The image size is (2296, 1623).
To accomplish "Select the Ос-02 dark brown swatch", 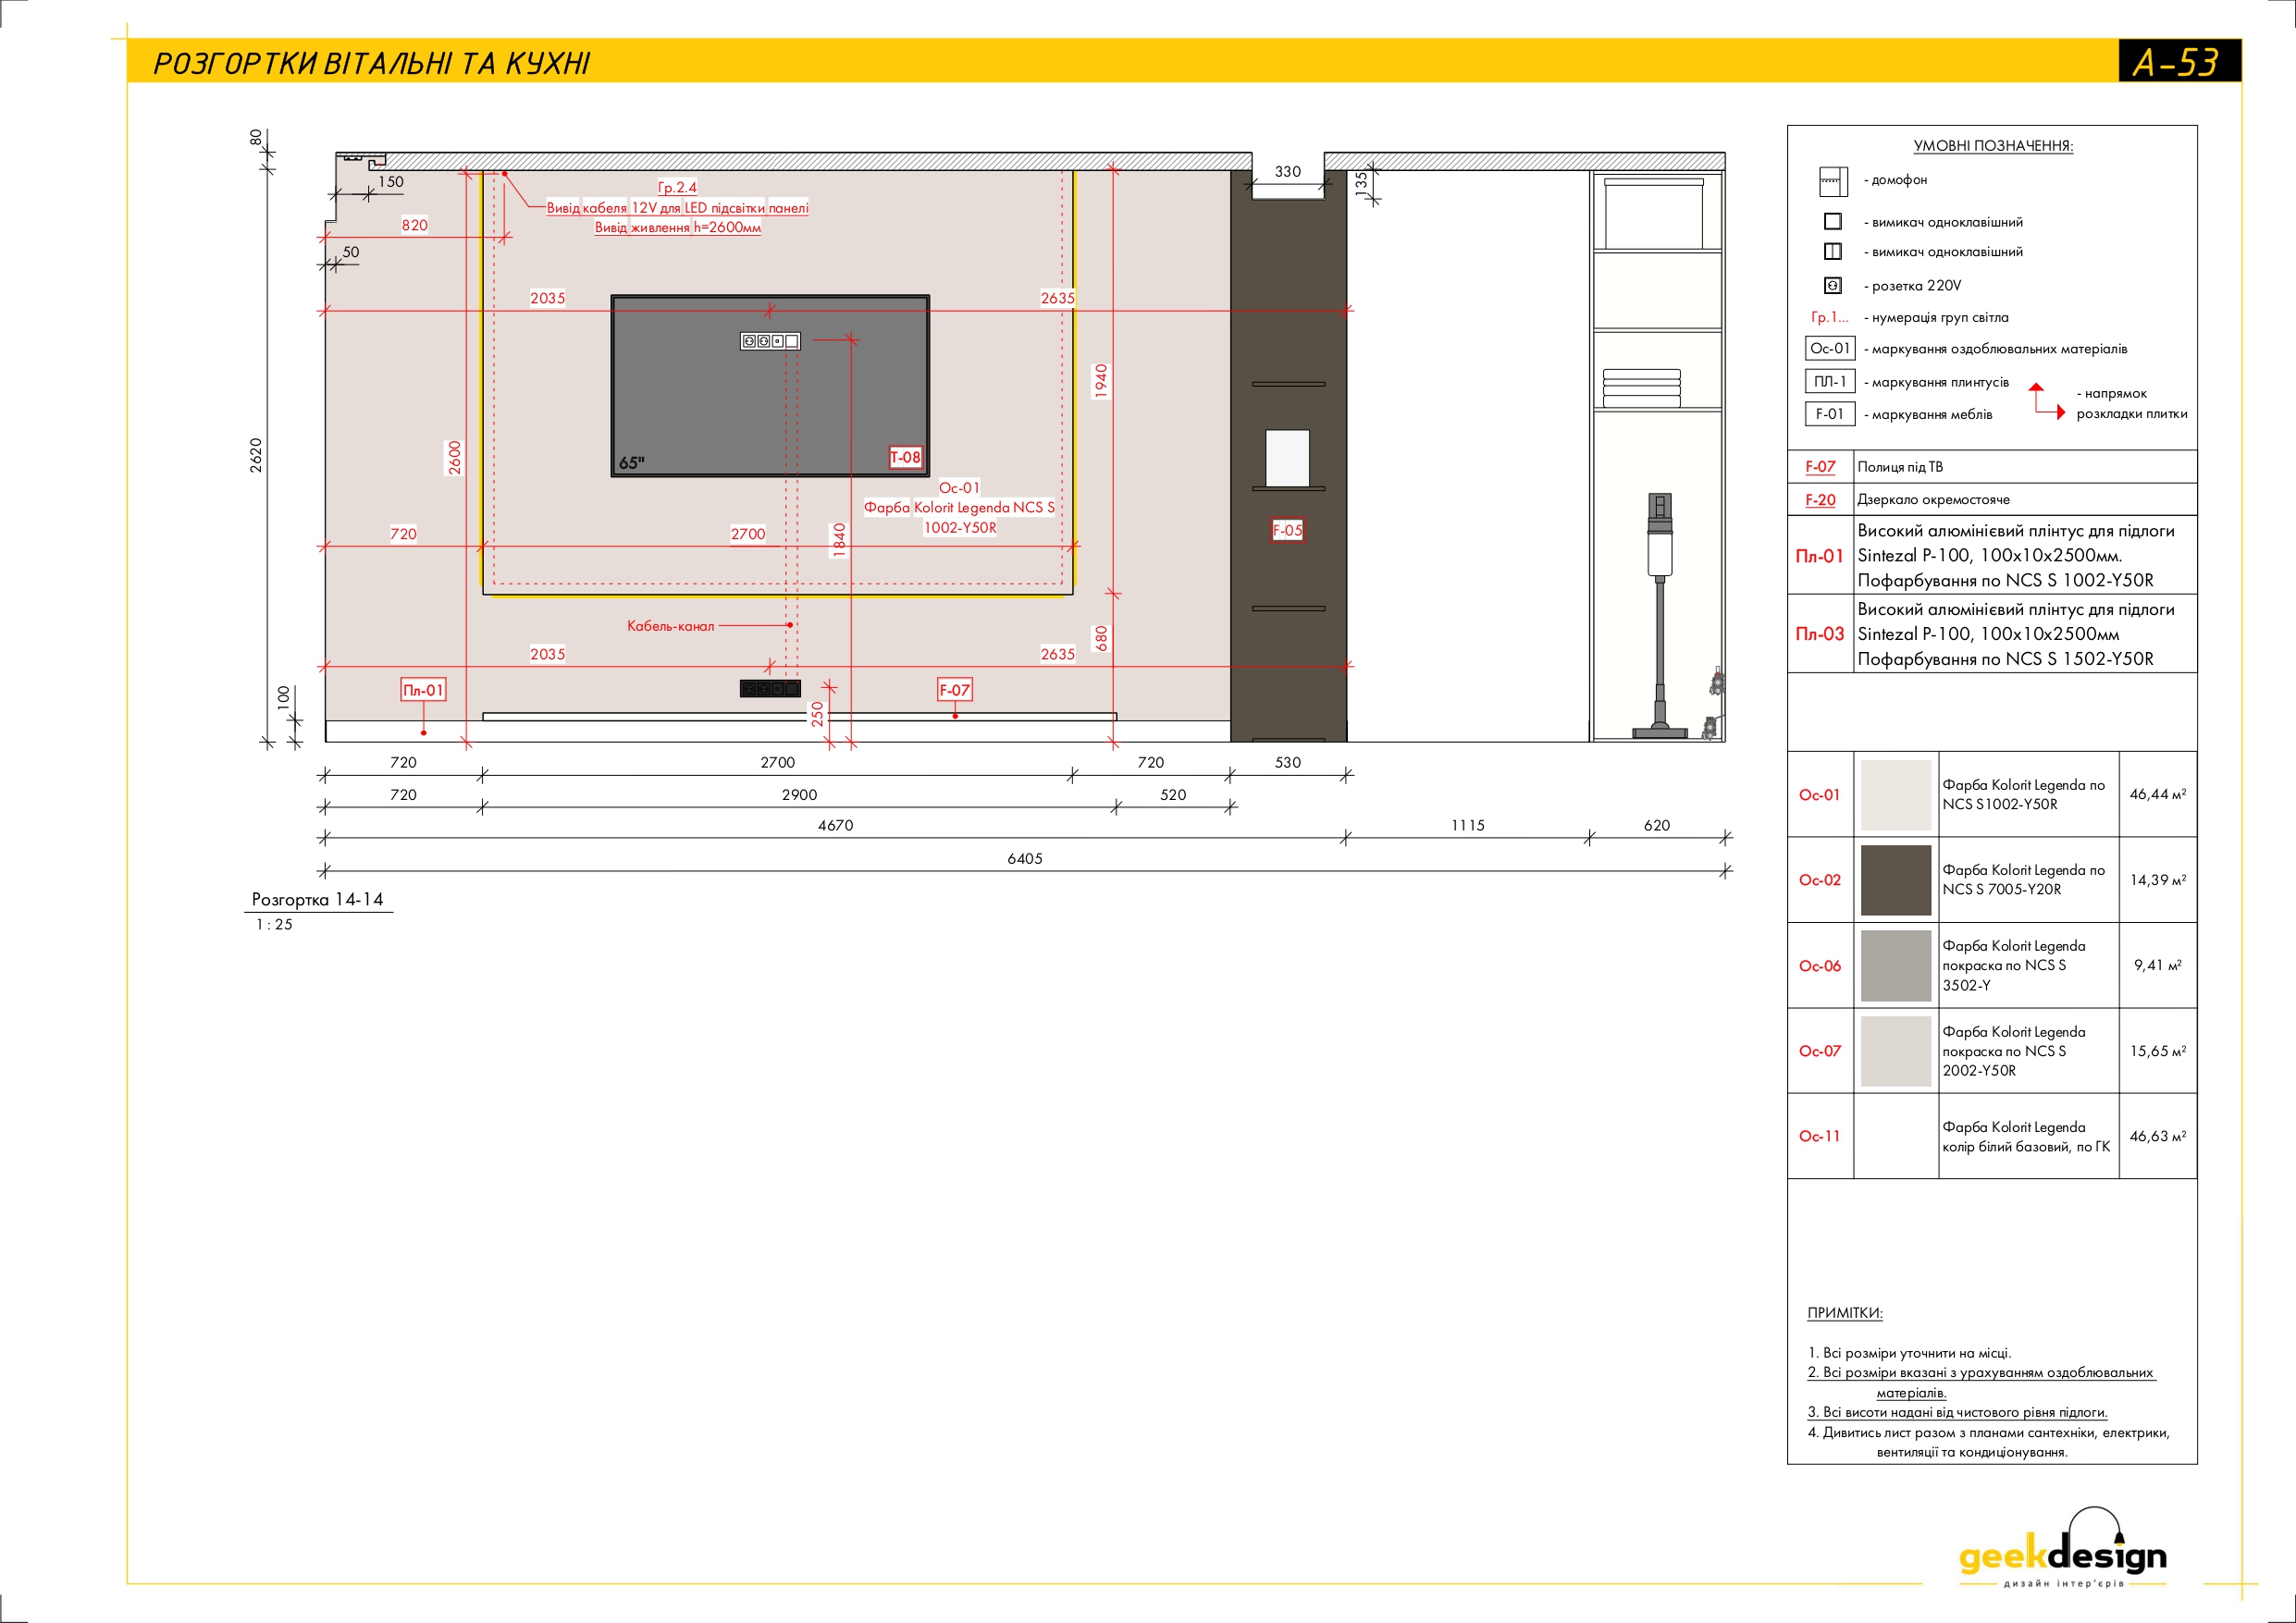I will point(1895,880).
